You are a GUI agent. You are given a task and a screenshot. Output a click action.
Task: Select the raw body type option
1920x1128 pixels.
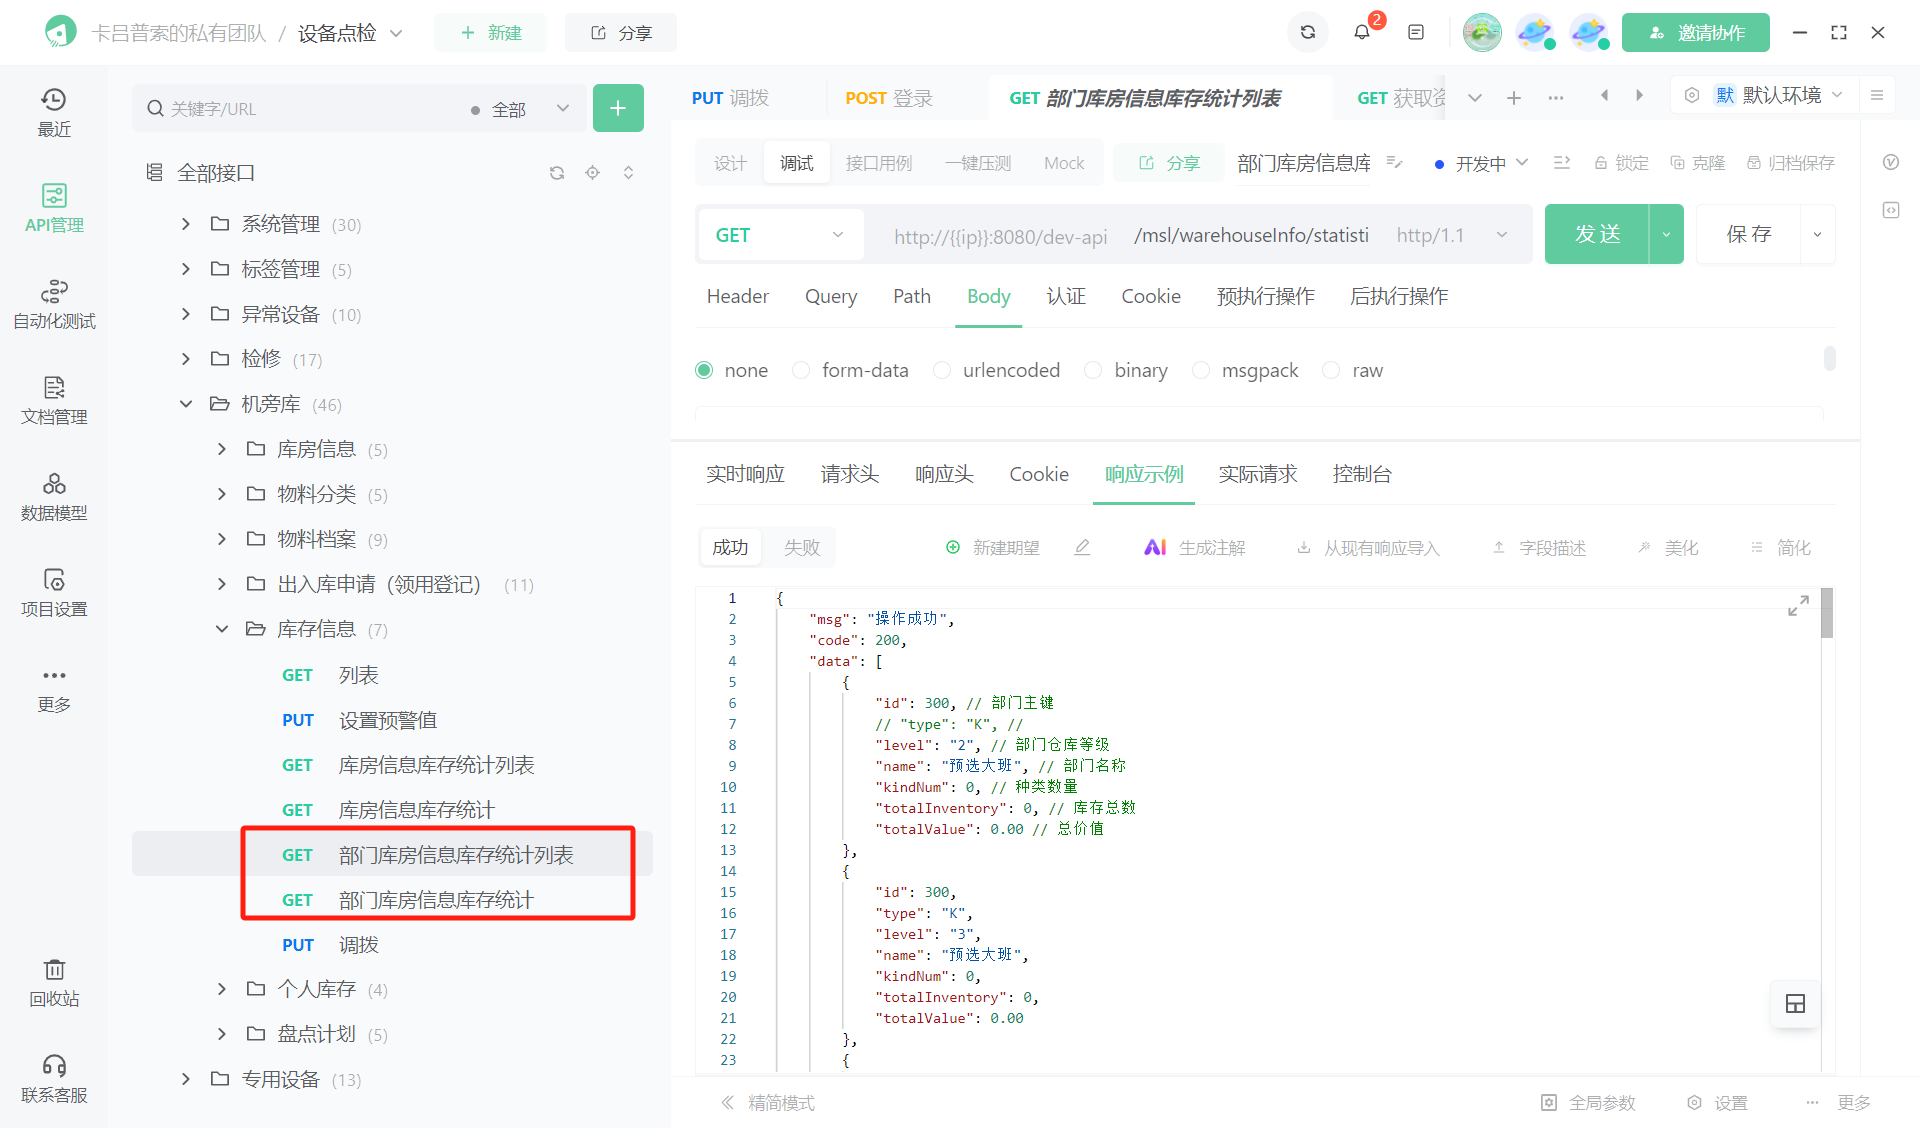1331,370
